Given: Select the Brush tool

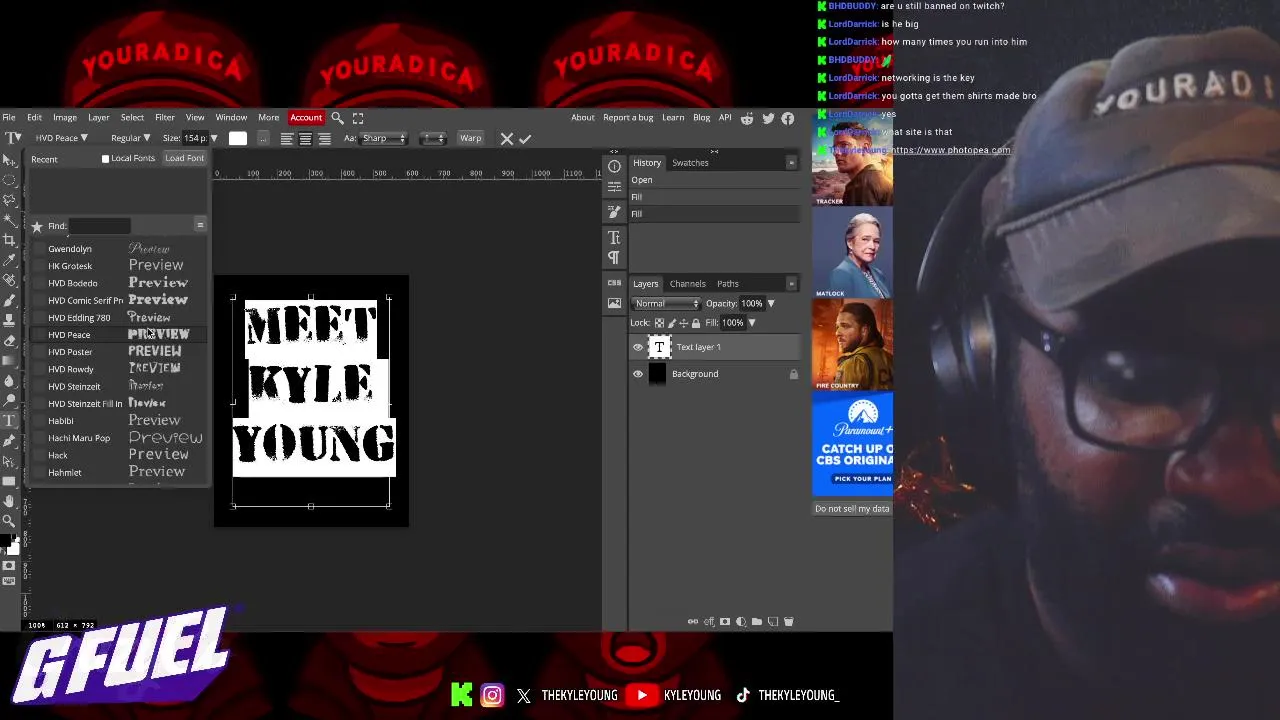Looking at the screenshot, I should point(9,300).
